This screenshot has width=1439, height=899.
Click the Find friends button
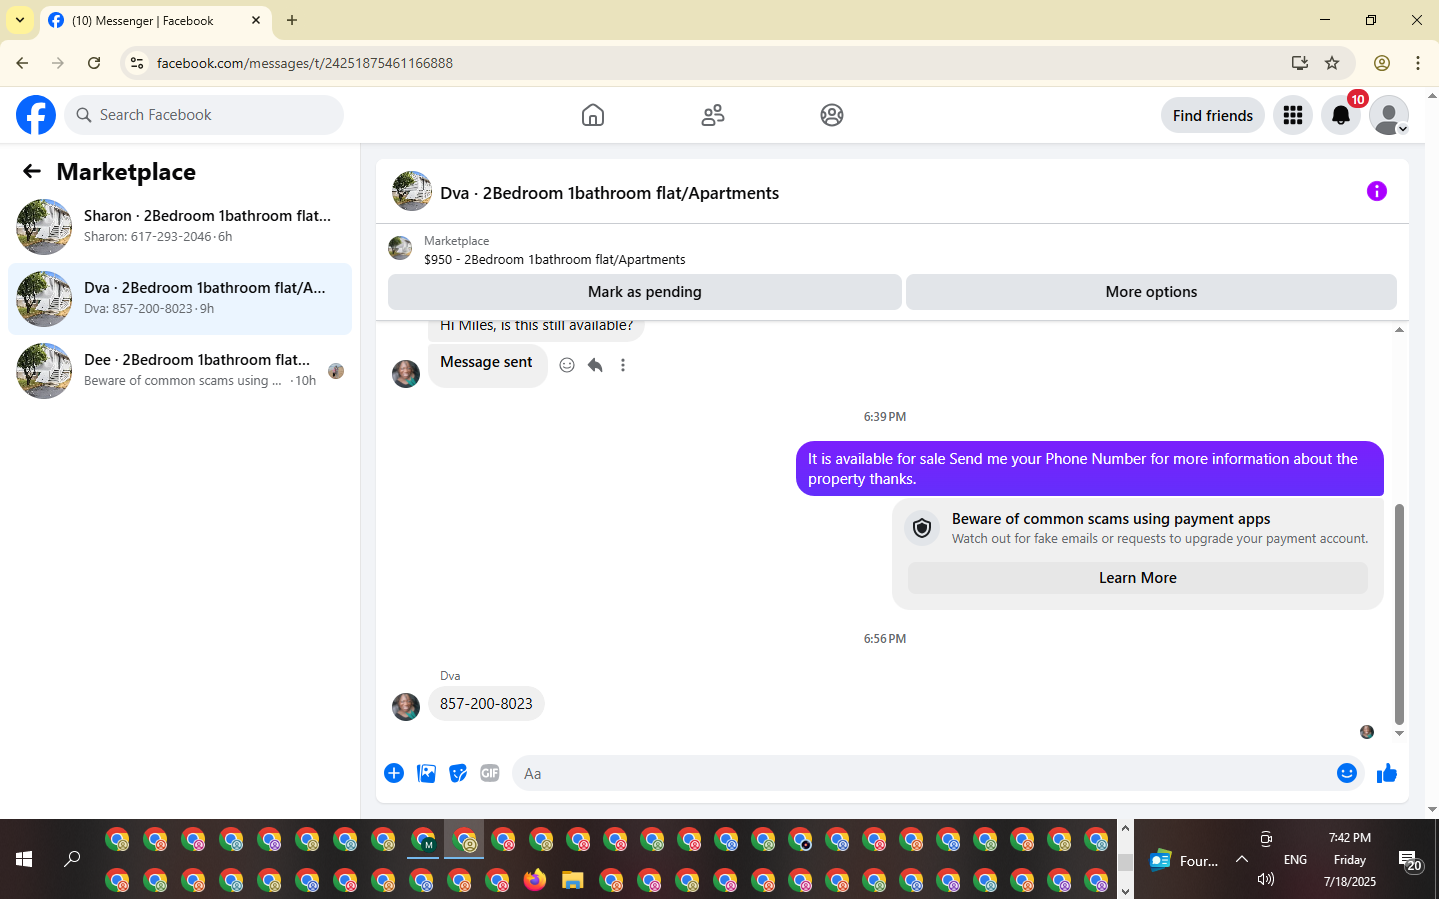(x=1213, y=115)
